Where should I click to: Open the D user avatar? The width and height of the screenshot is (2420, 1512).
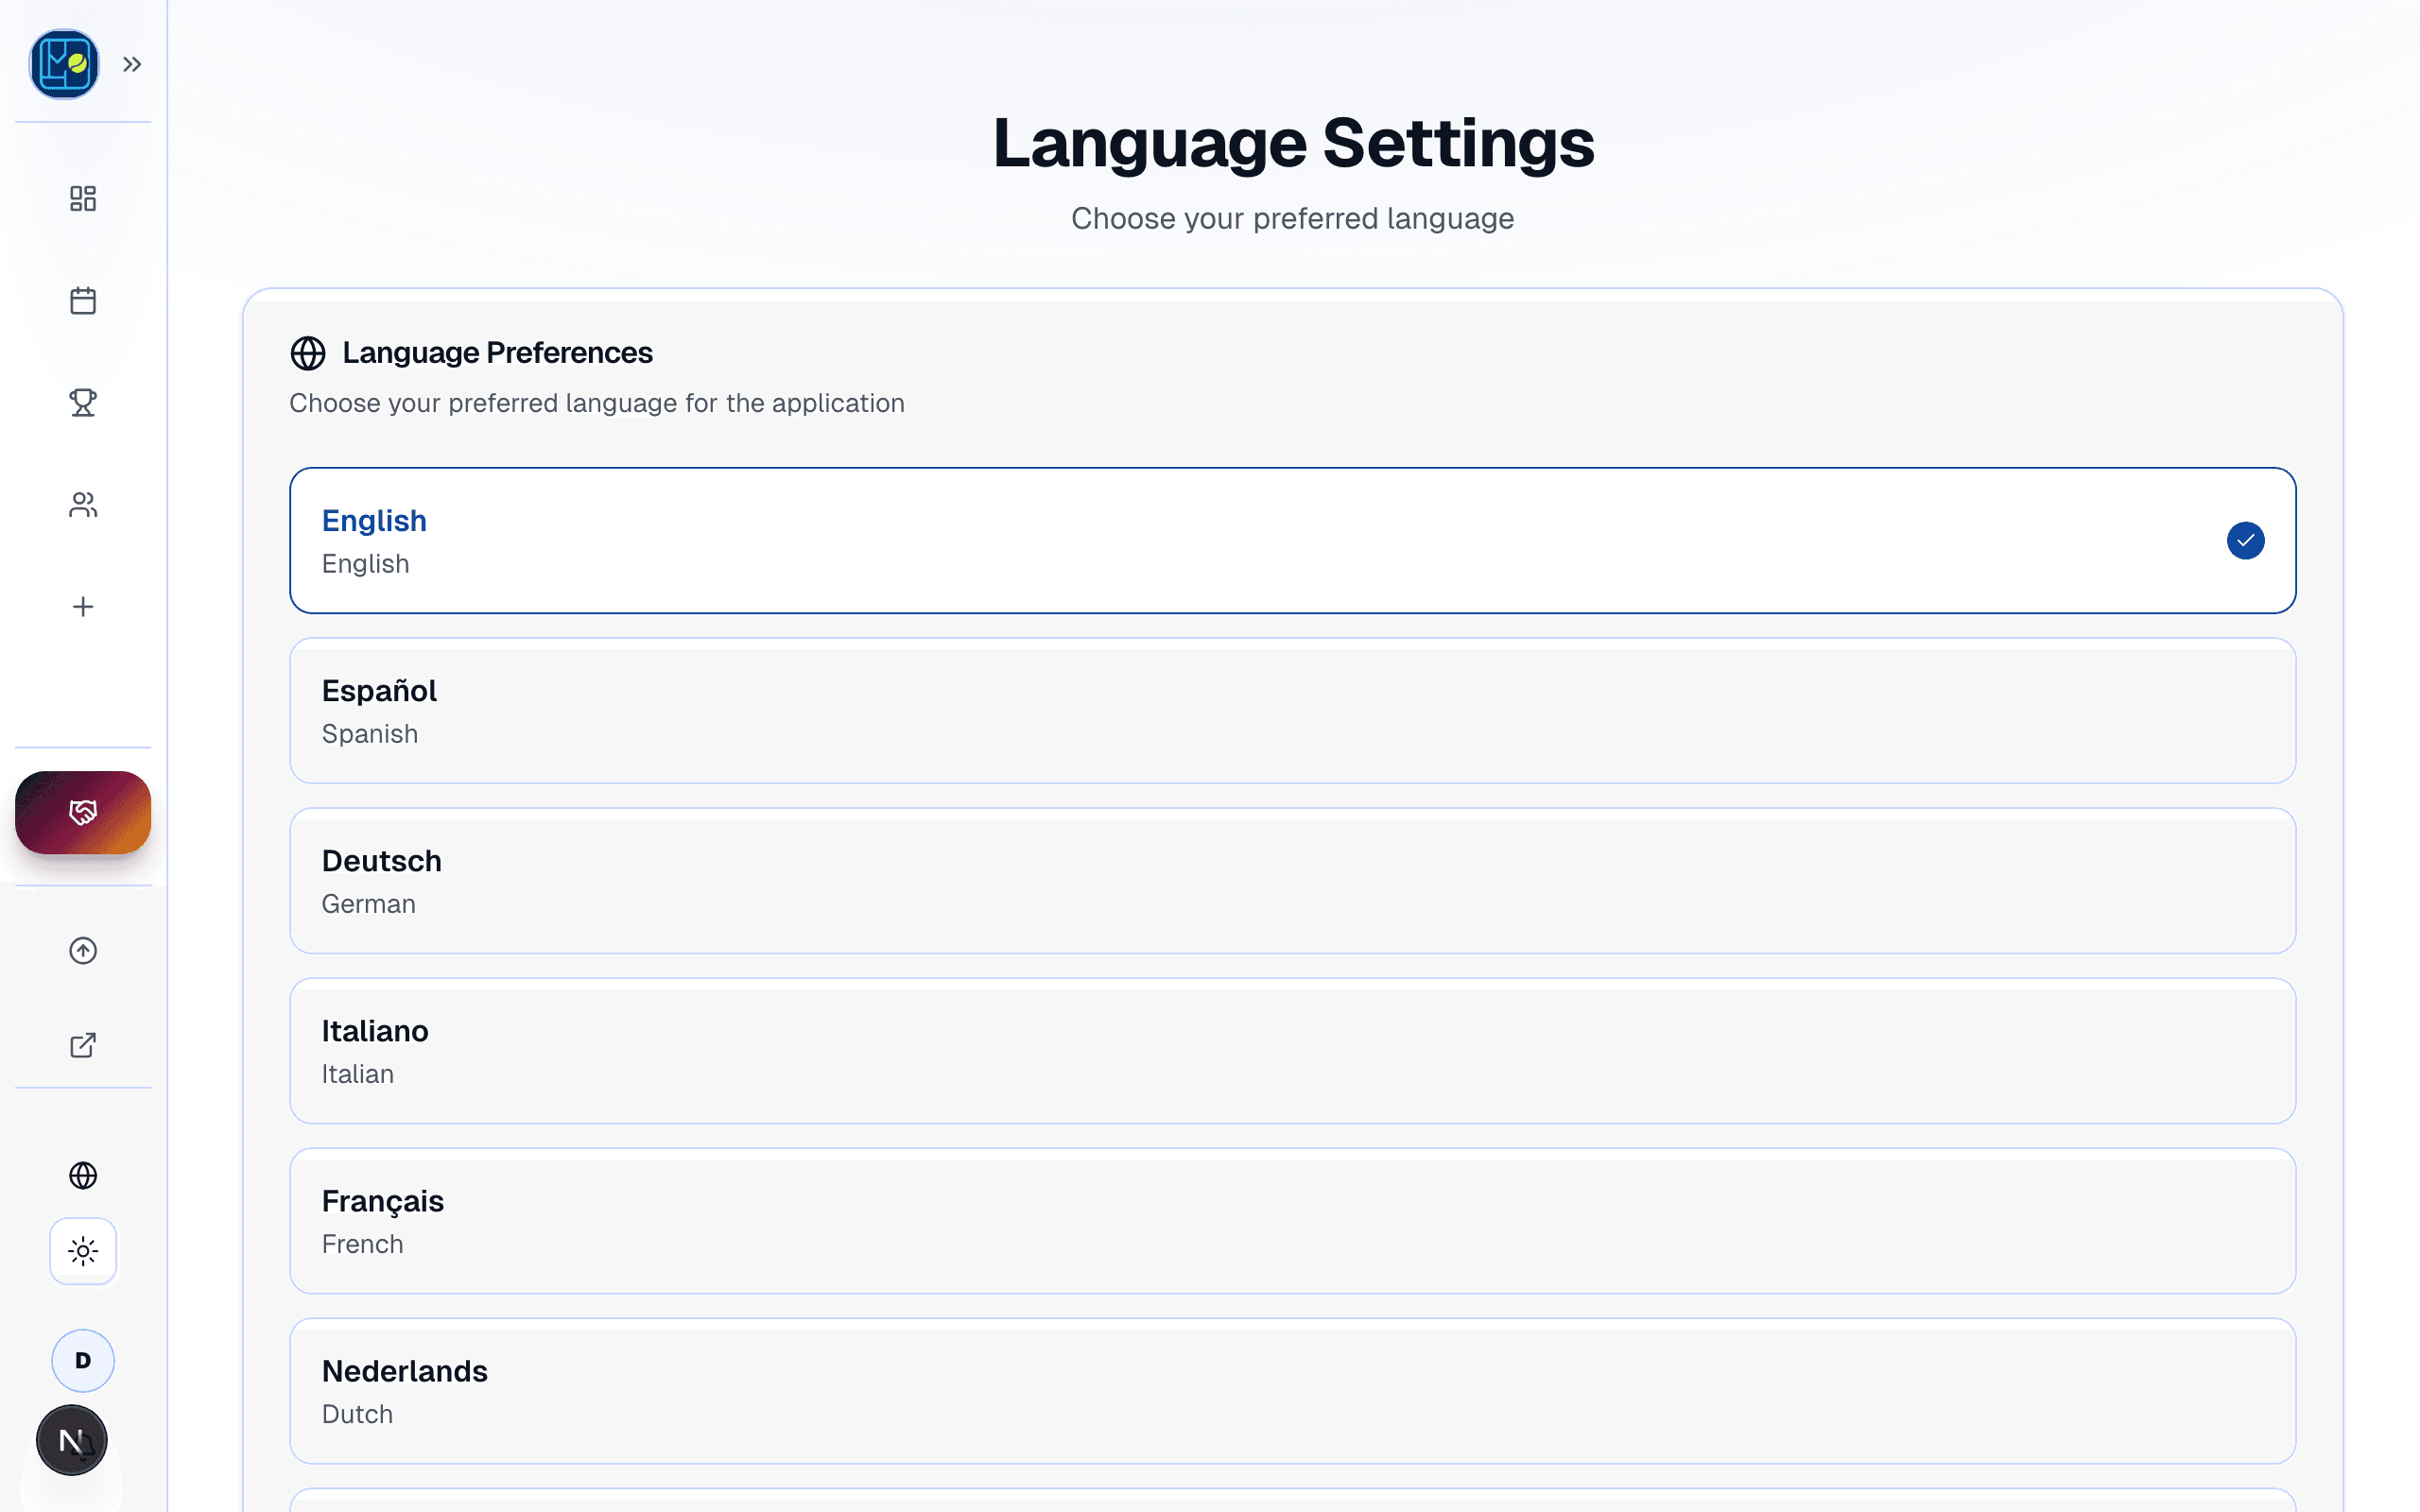tap(83, 1360)
